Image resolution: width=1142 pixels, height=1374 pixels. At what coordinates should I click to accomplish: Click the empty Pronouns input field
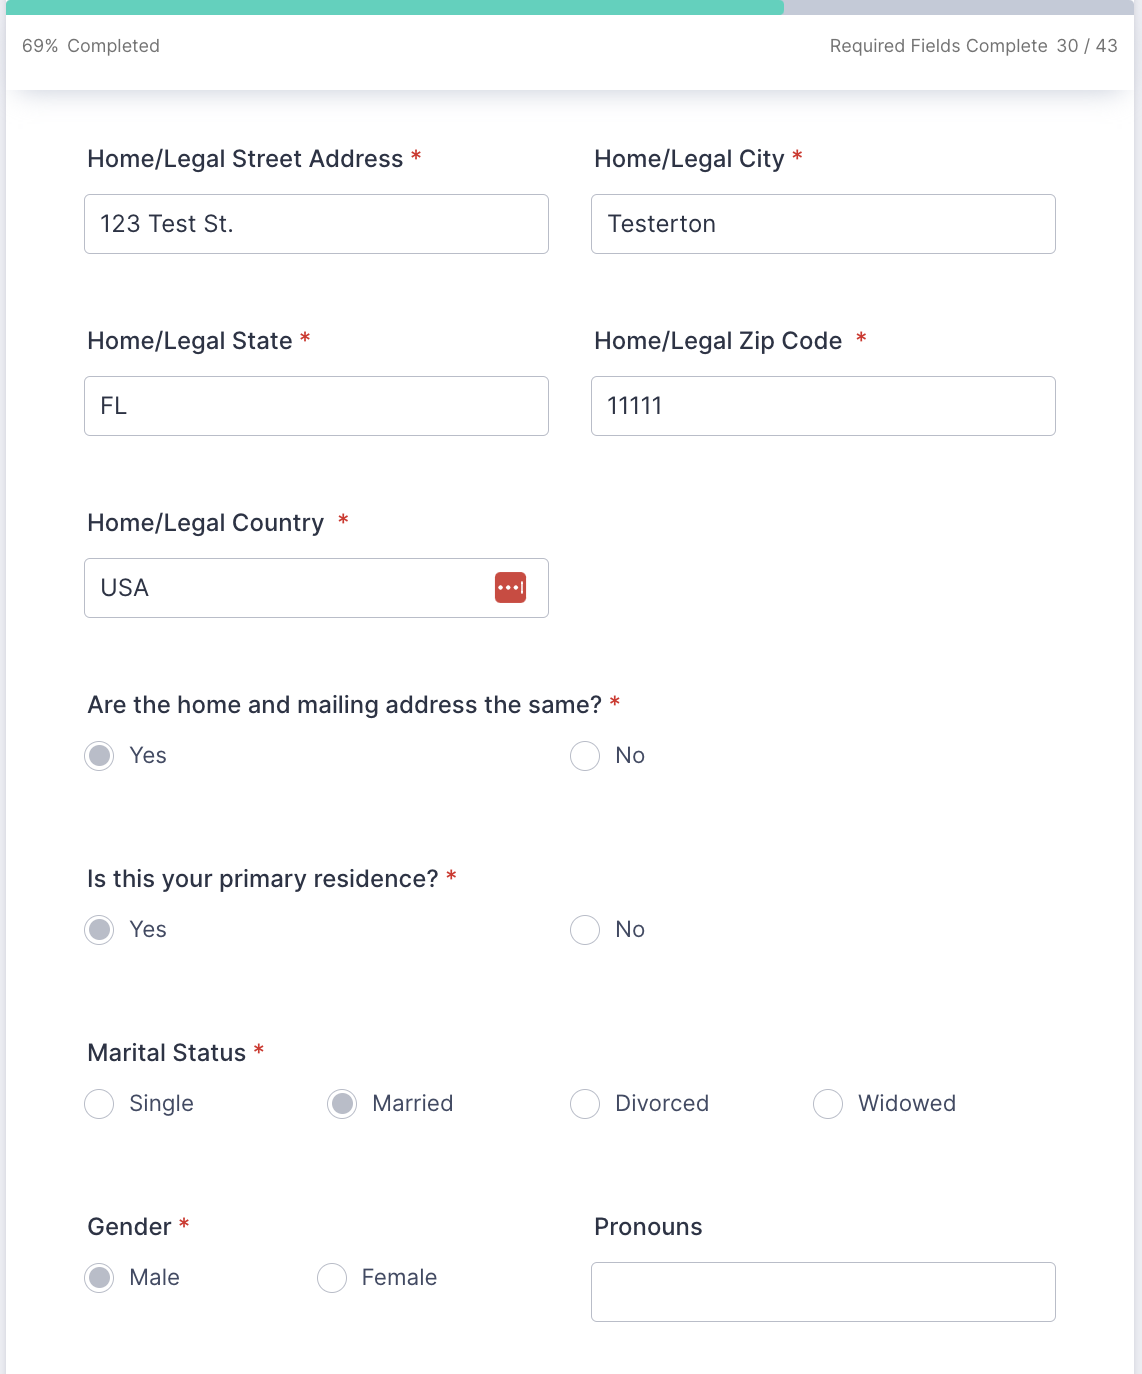coord(823,1292)
